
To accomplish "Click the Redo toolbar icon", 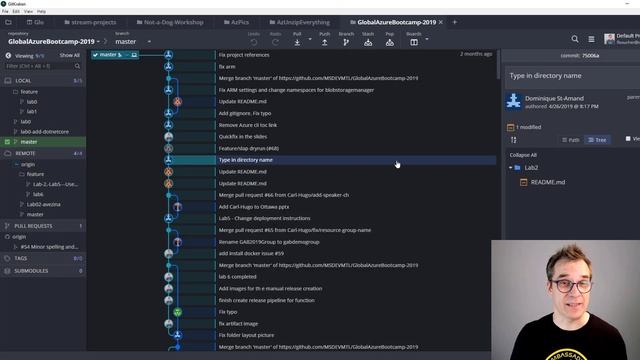I will tap(276, 42).
